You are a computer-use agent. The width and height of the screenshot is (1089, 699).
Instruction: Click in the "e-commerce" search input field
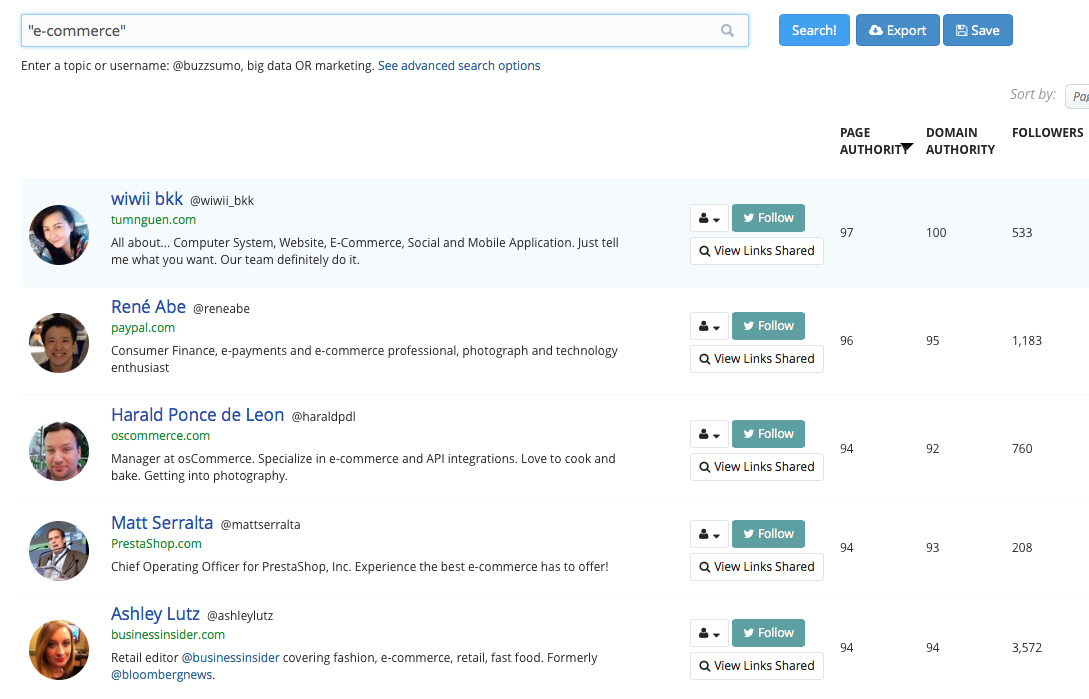[x=370, y=31]
